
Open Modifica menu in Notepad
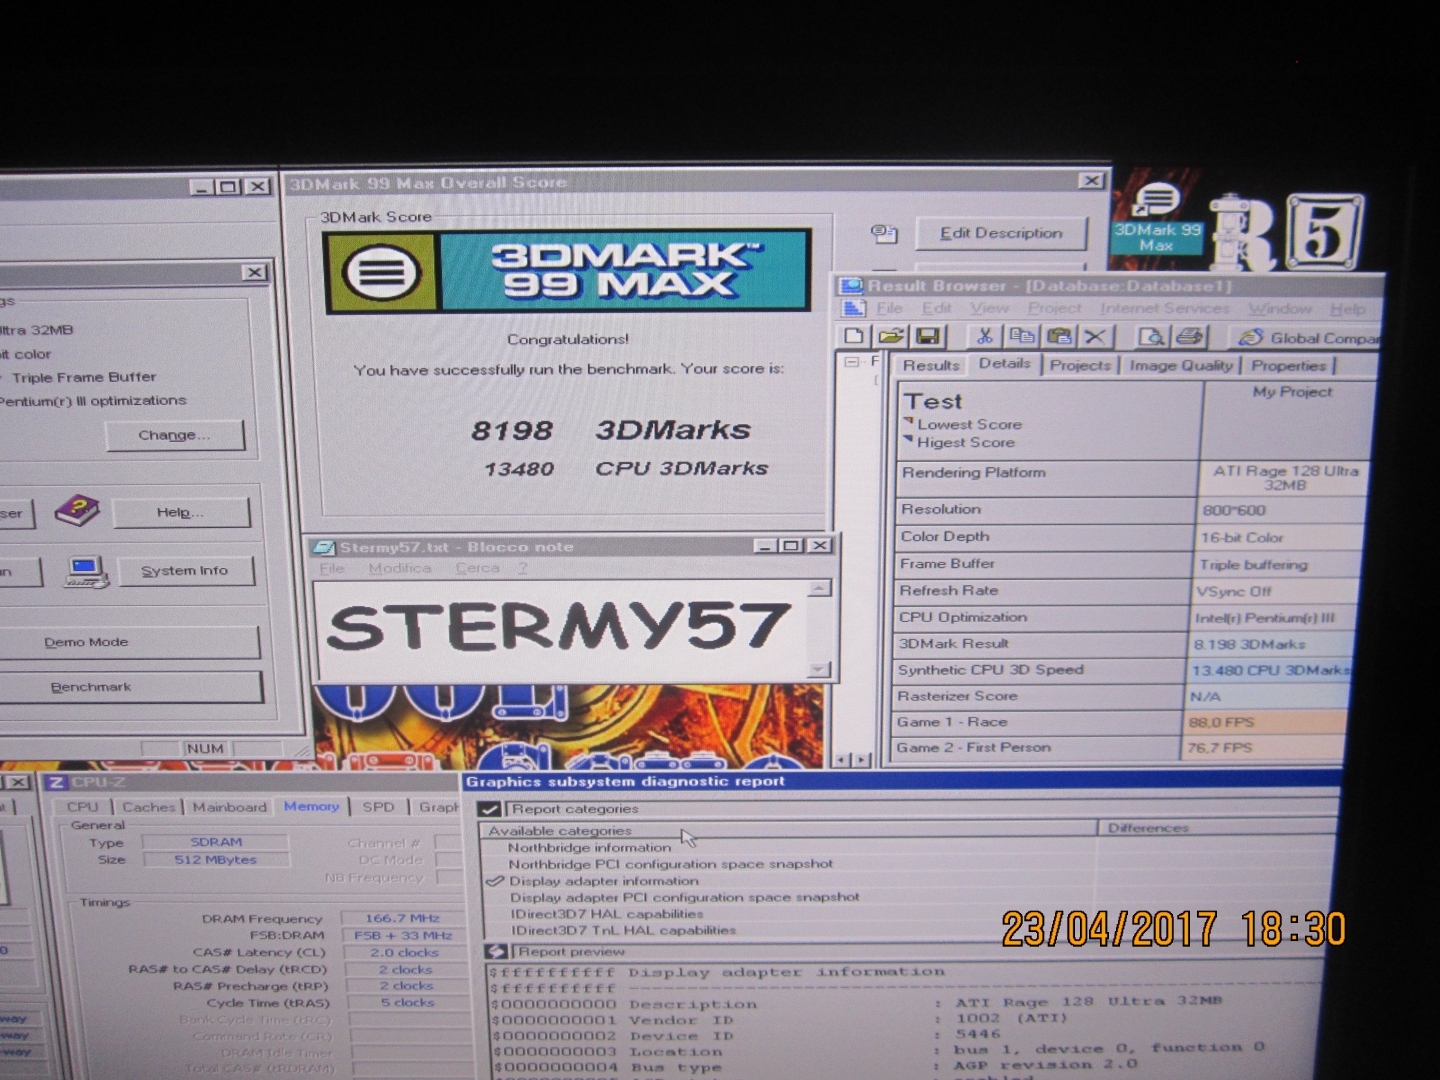pyautogui.click(x=400, y=568)
